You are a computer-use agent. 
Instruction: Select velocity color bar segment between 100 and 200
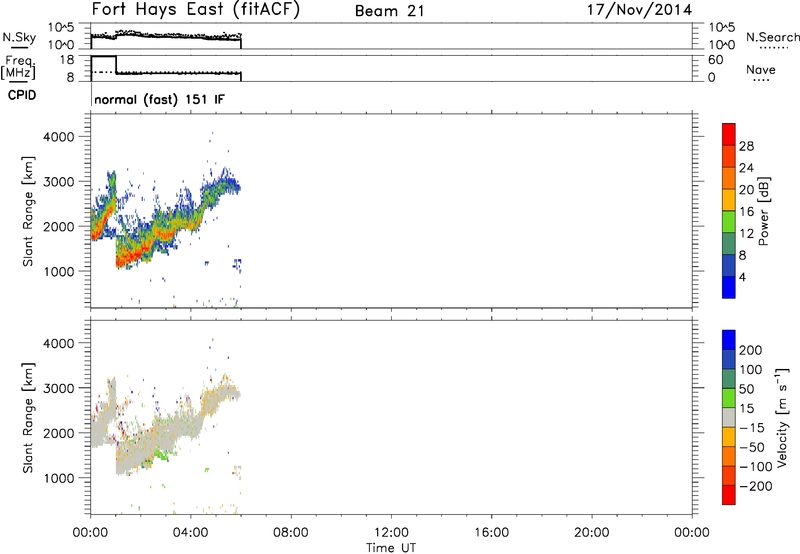pos(729,359)
